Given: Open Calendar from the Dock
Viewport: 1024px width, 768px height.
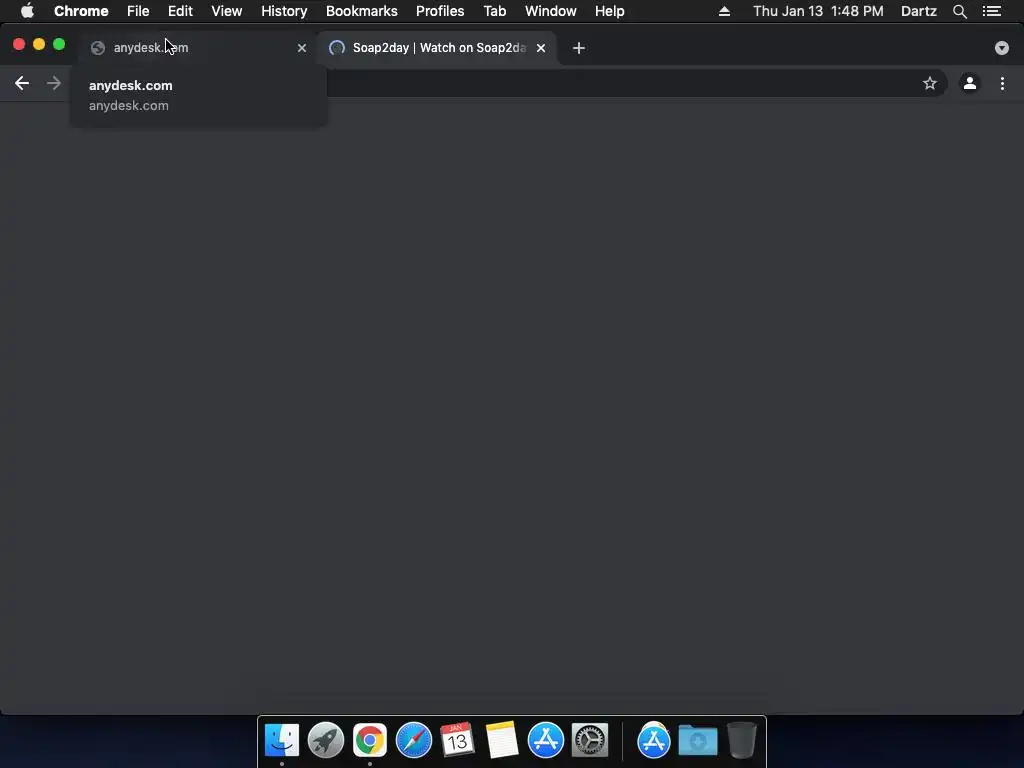Looking at the screenshot, I should click(457, 740).
